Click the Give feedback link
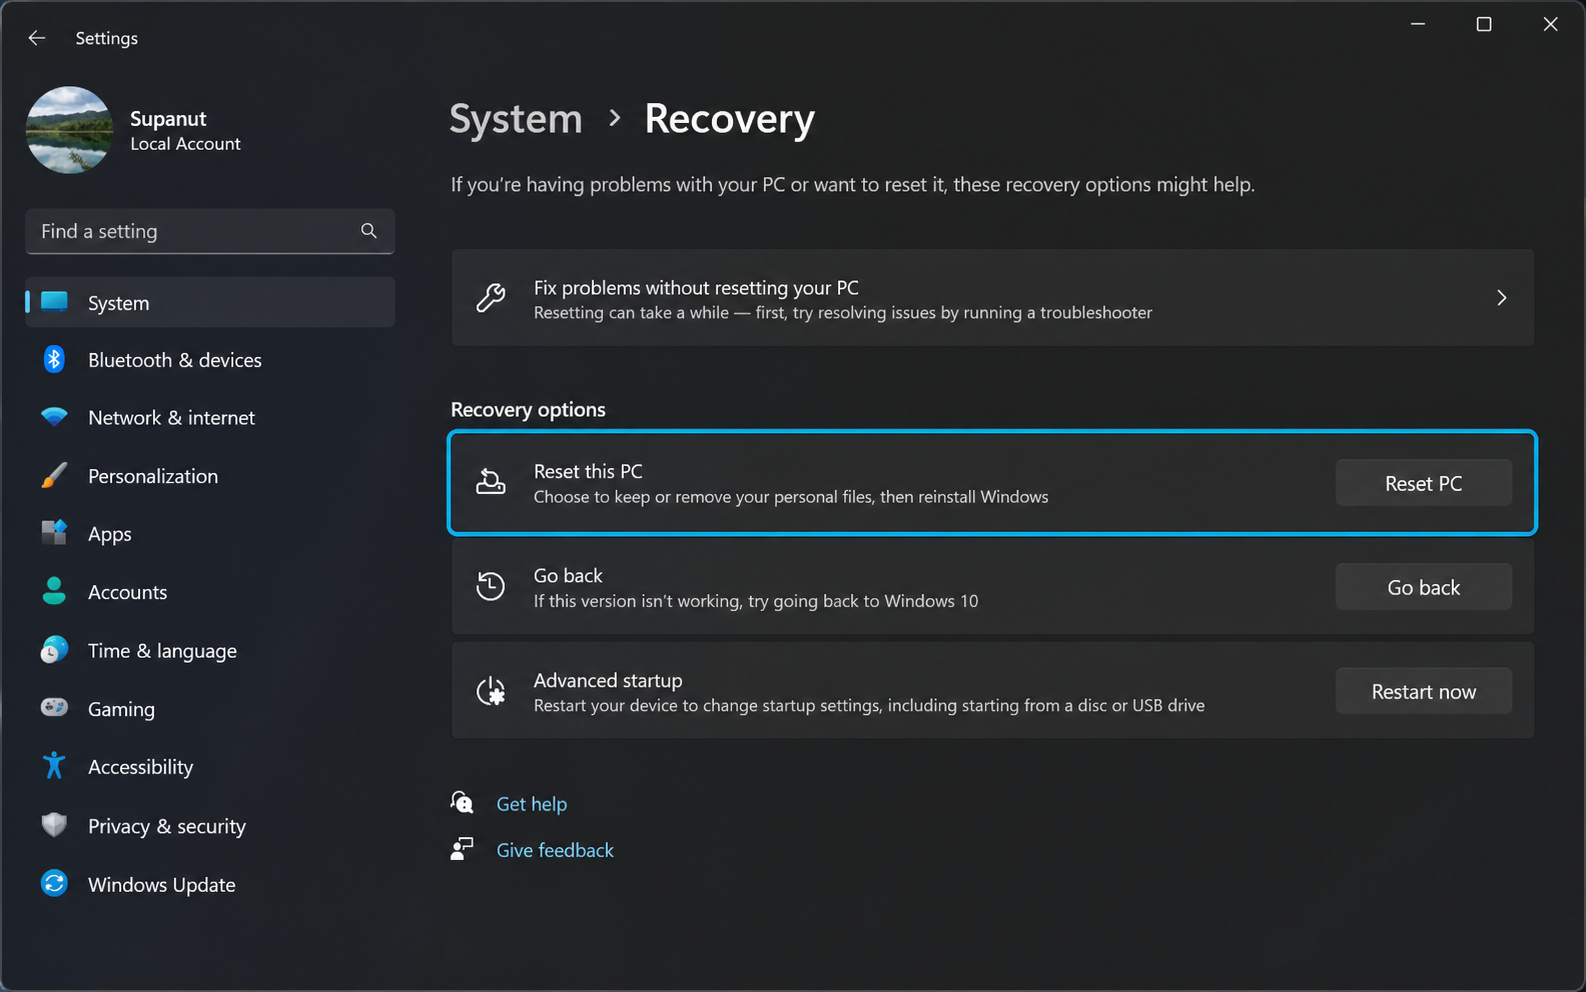Viewport: 1586px width, 992px height. (x=555, y=850)
